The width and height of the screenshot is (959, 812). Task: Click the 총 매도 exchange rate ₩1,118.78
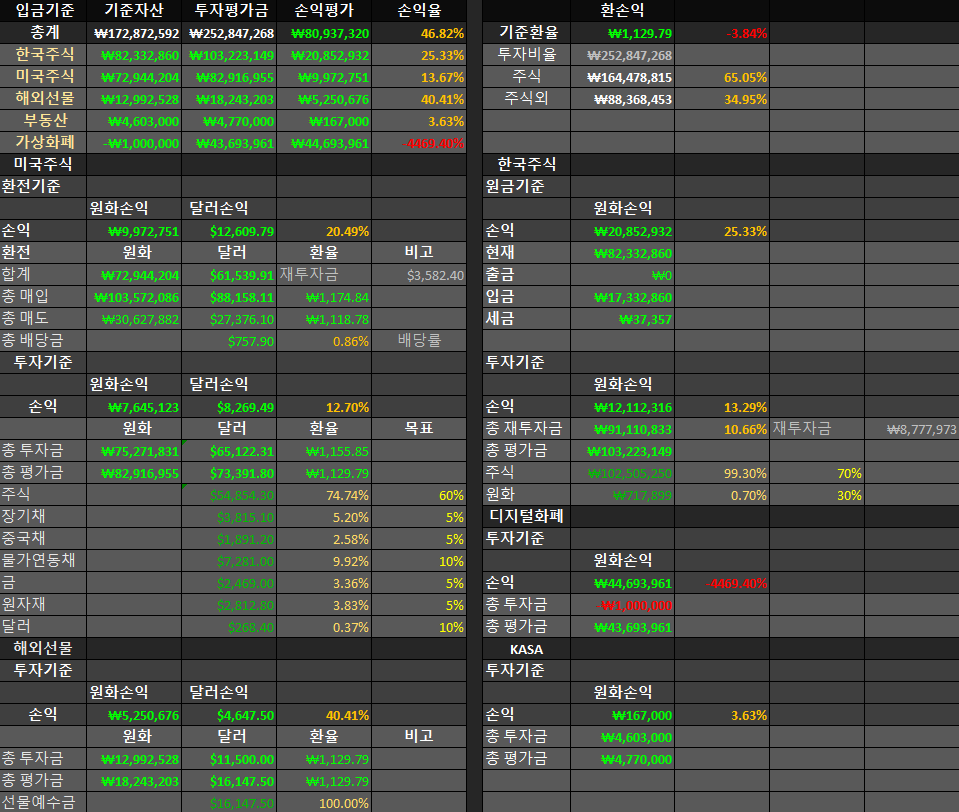pos(324,319)
